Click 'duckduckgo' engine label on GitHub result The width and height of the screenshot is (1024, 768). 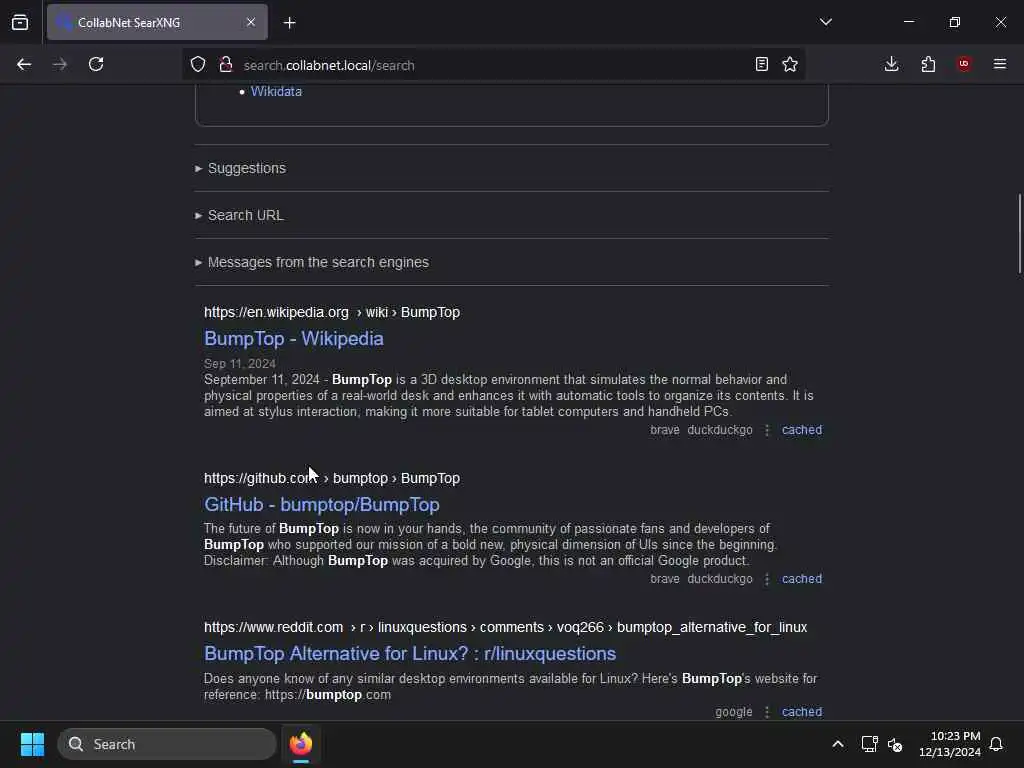click(x=720, y=579)
